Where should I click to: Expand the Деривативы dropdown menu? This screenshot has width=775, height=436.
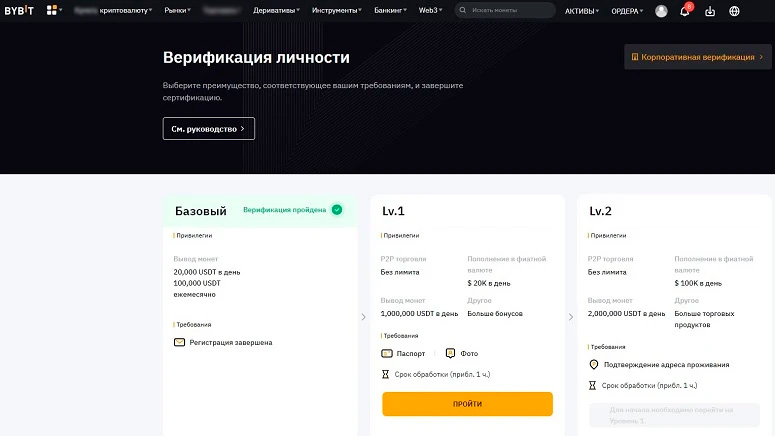[276, 10]
